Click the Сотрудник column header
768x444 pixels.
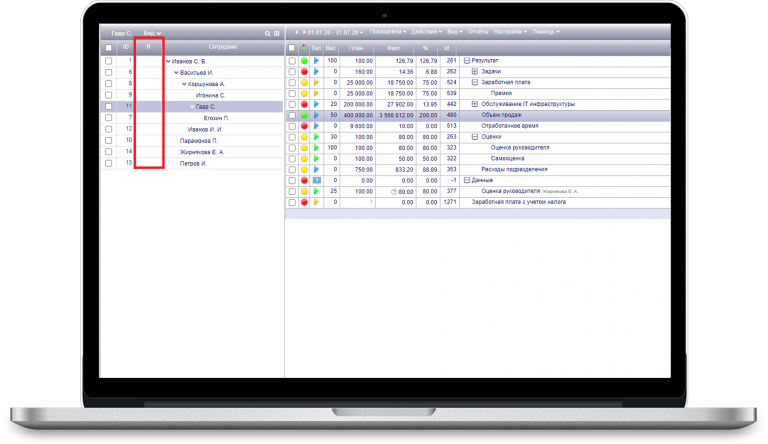223,47
